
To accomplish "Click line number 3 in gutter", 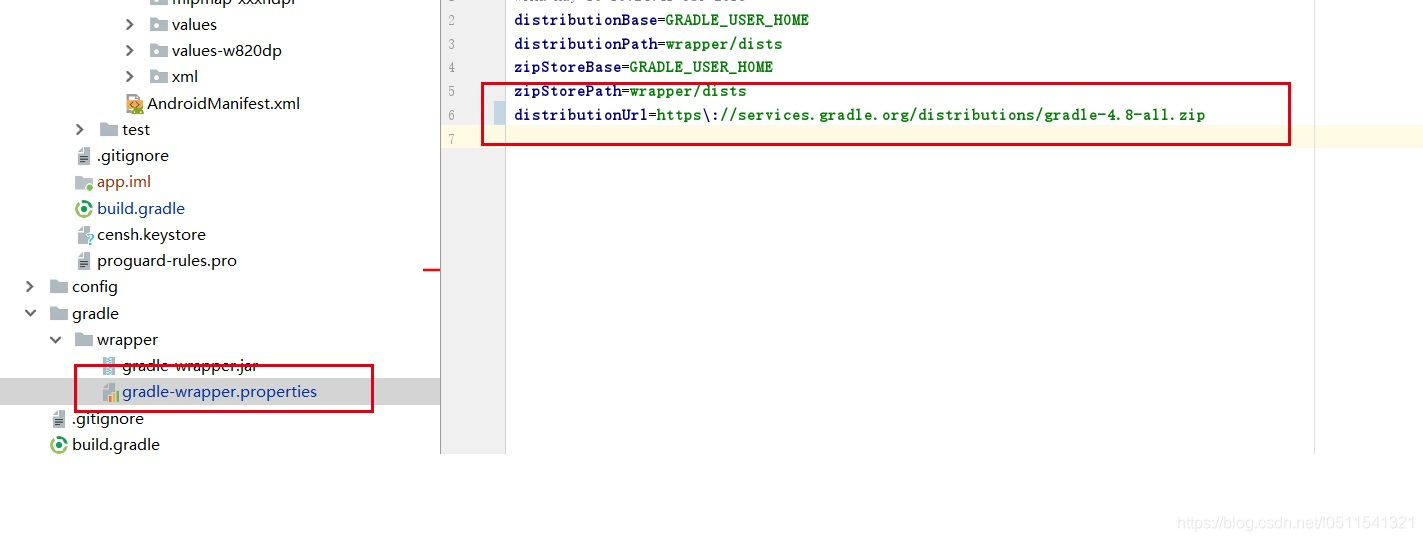I will 451,44.
